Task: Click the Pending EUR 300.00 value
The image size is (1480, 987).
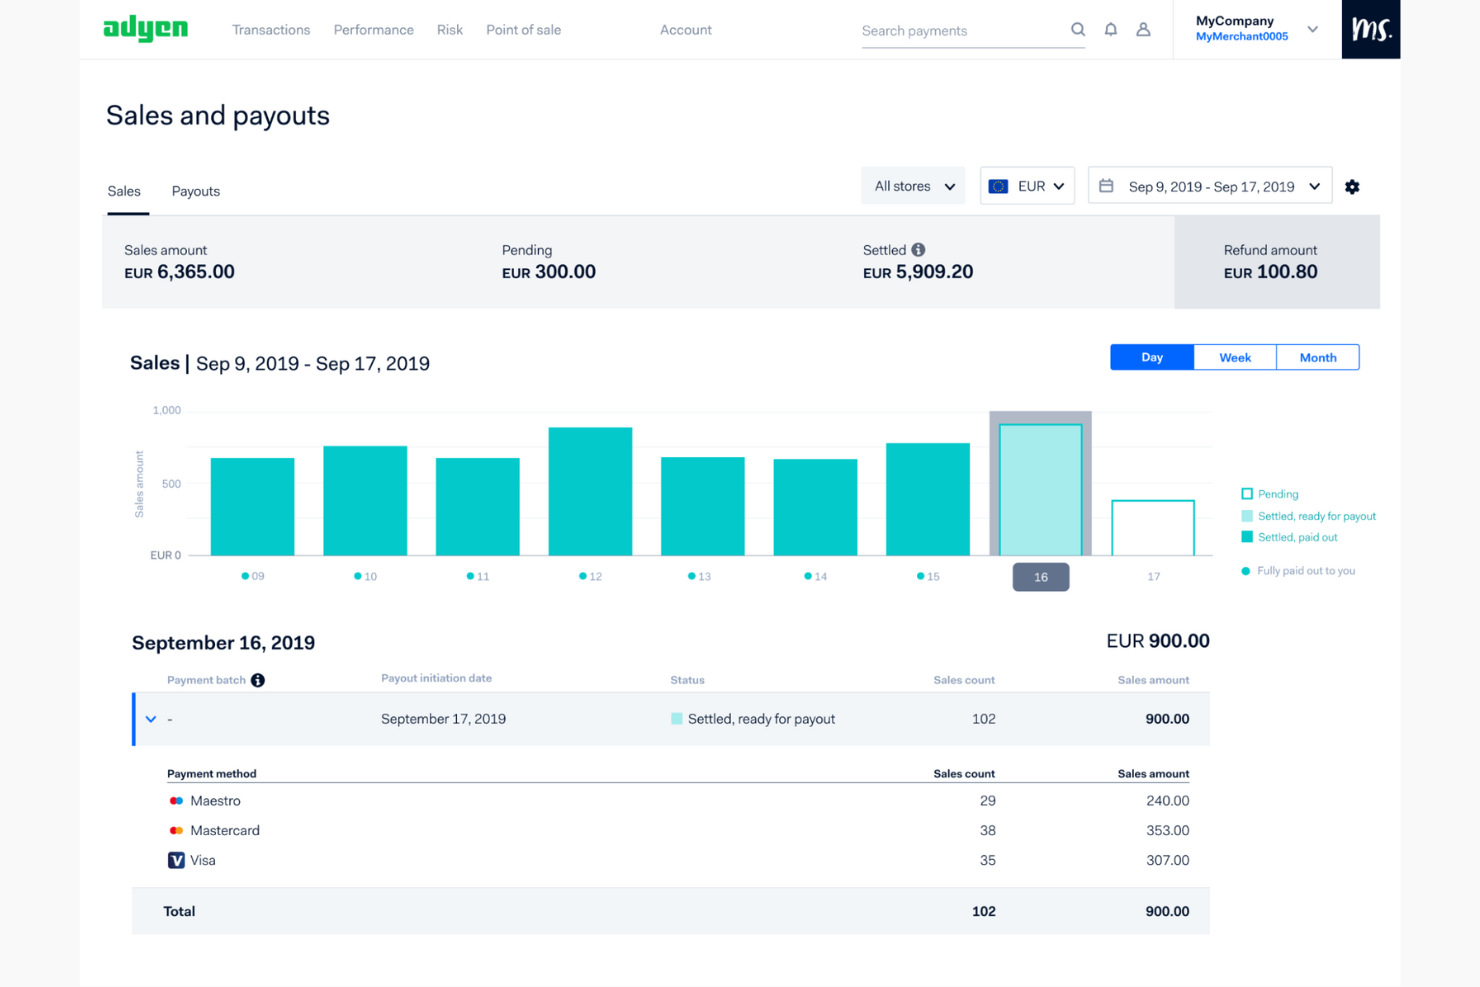Action: 549,272
